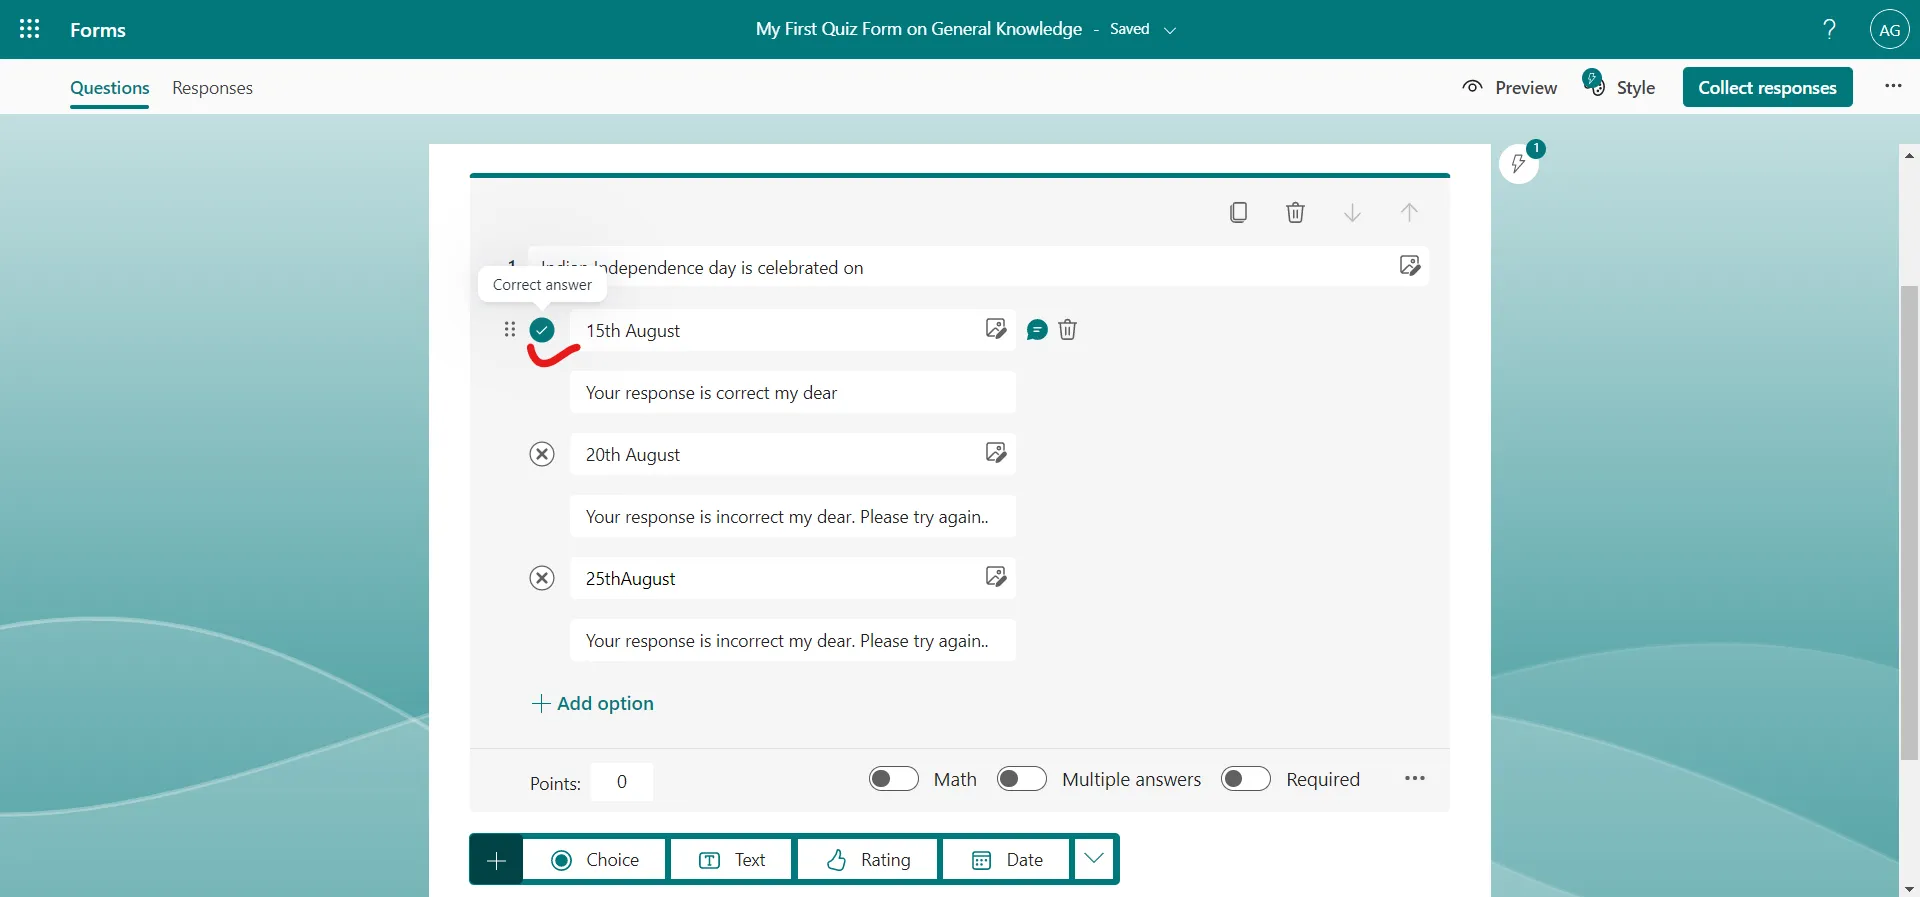Image resolution: width=1920 pixels, height=897 pixels.
Task: Expand the Saved status dropdown chevron
Action: click(1170, 30)
